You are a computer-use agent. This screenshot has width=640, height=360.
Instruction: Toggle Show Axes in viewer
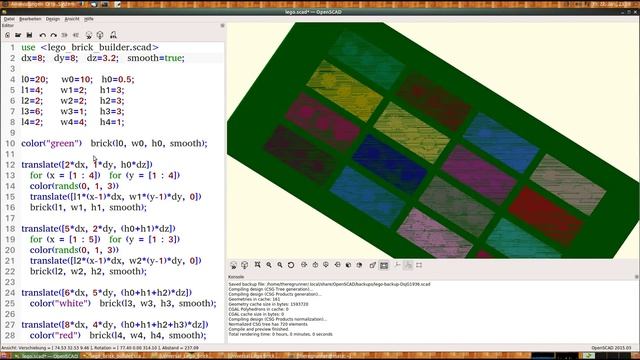[x=397, y=265]
